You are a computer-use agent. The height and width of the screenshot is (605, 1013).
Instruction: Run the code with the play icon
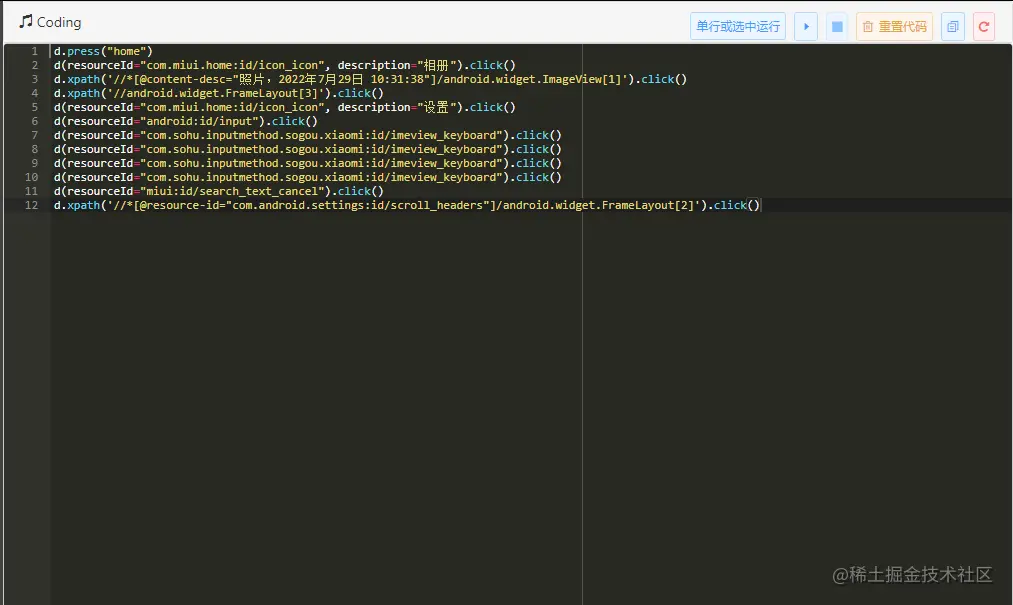point(806,27)
